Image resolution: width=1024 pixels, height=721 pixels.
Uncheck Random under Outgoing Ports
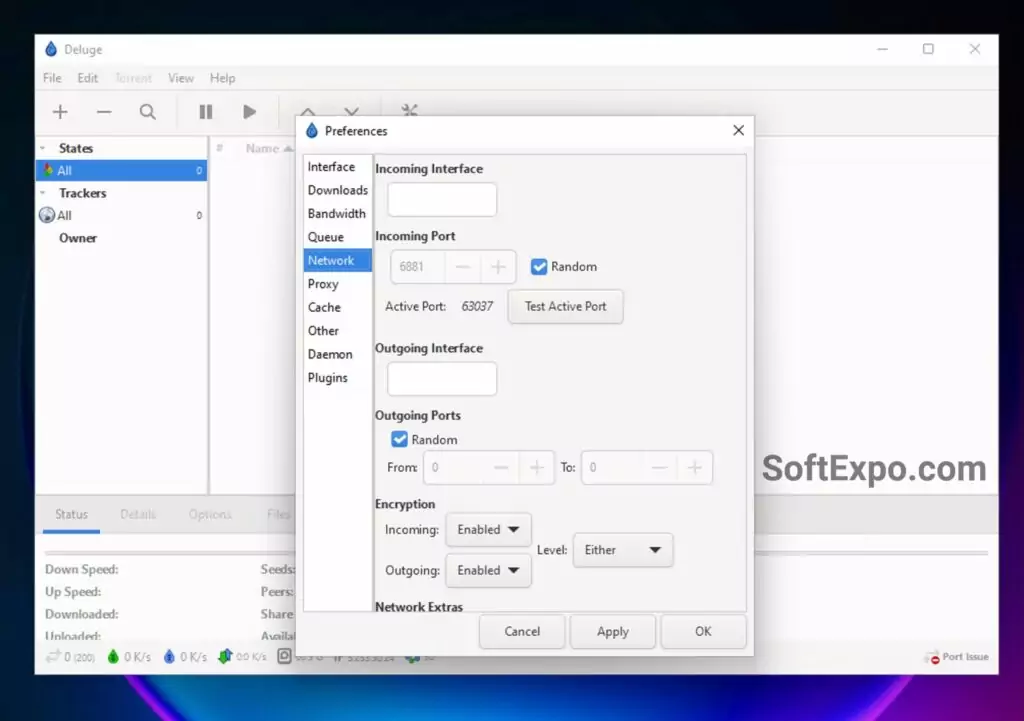[400, 440]
